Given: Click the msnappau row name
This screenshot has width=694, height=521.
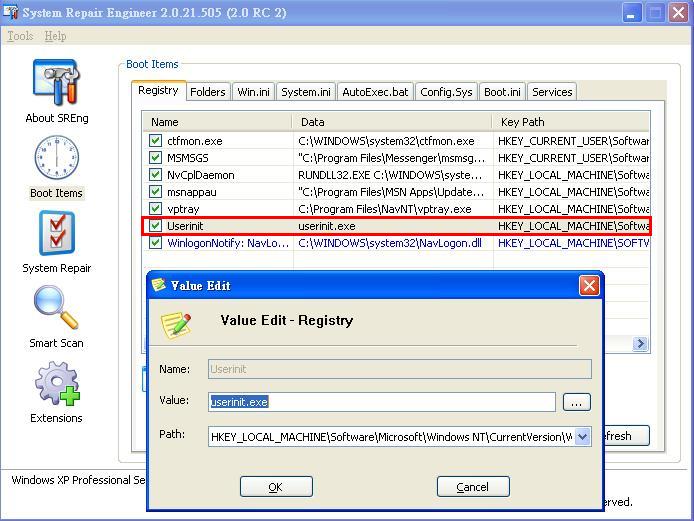Looking at the screenshot, I should pyautogui.click(x=192, y=192).
